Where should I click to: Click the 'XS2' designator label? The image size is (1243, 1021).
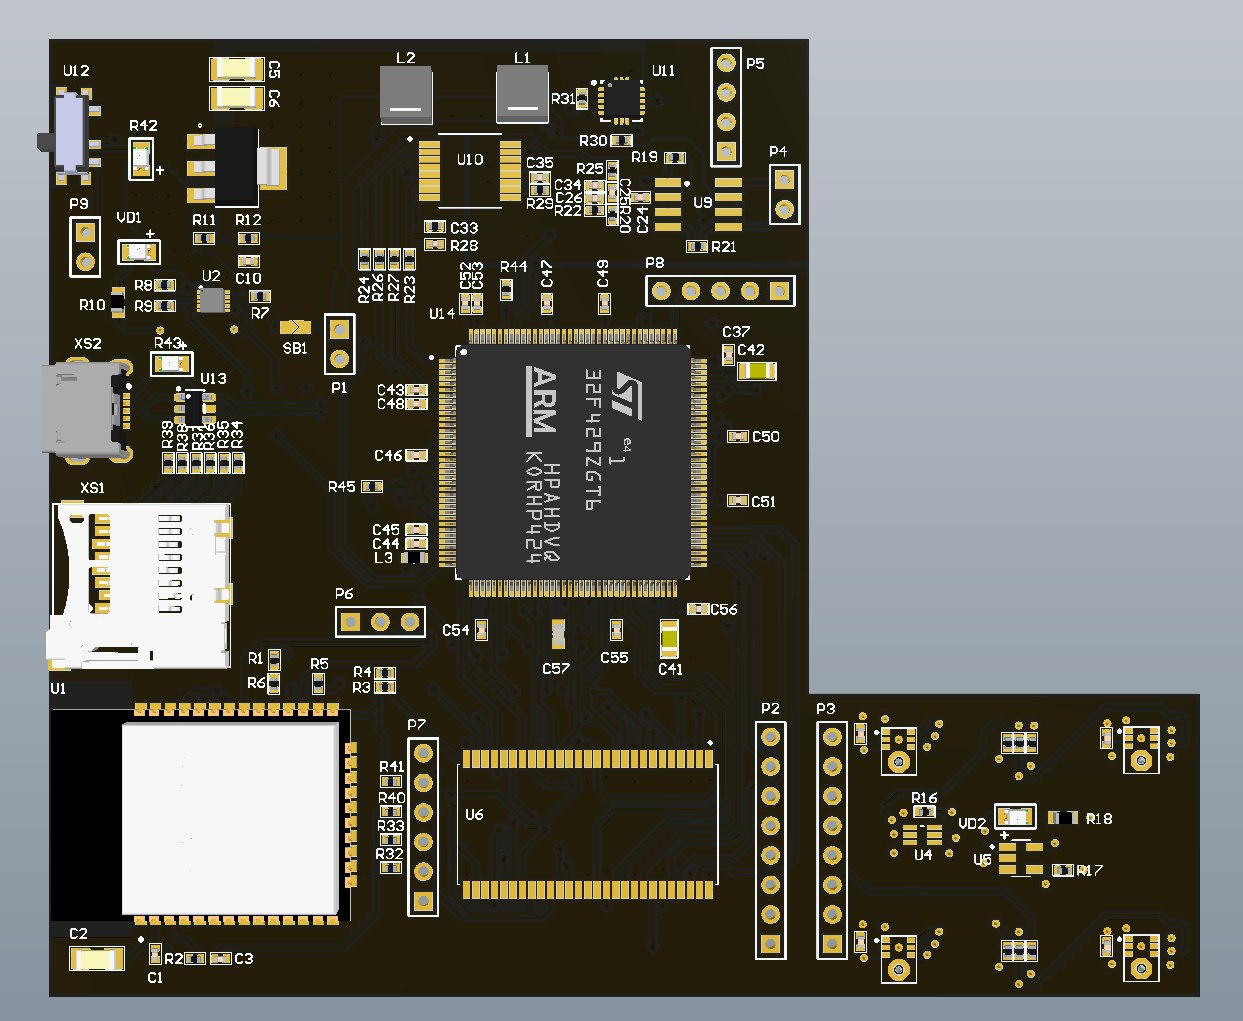88,343
